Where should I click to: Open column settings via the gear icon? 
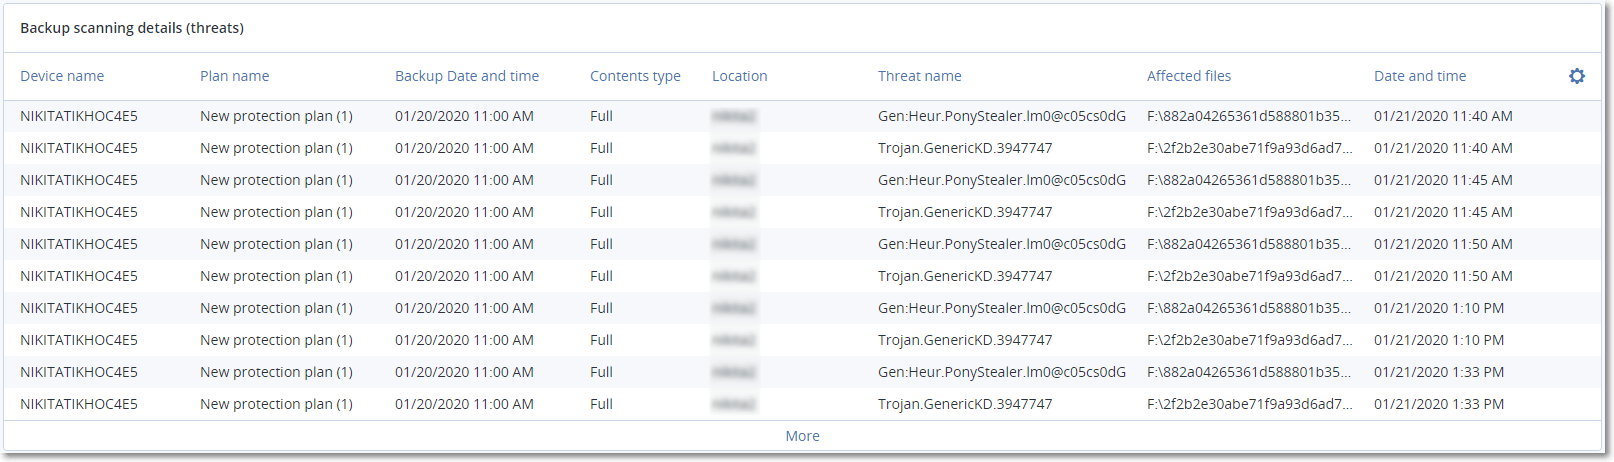click(x=1576, y=76)
